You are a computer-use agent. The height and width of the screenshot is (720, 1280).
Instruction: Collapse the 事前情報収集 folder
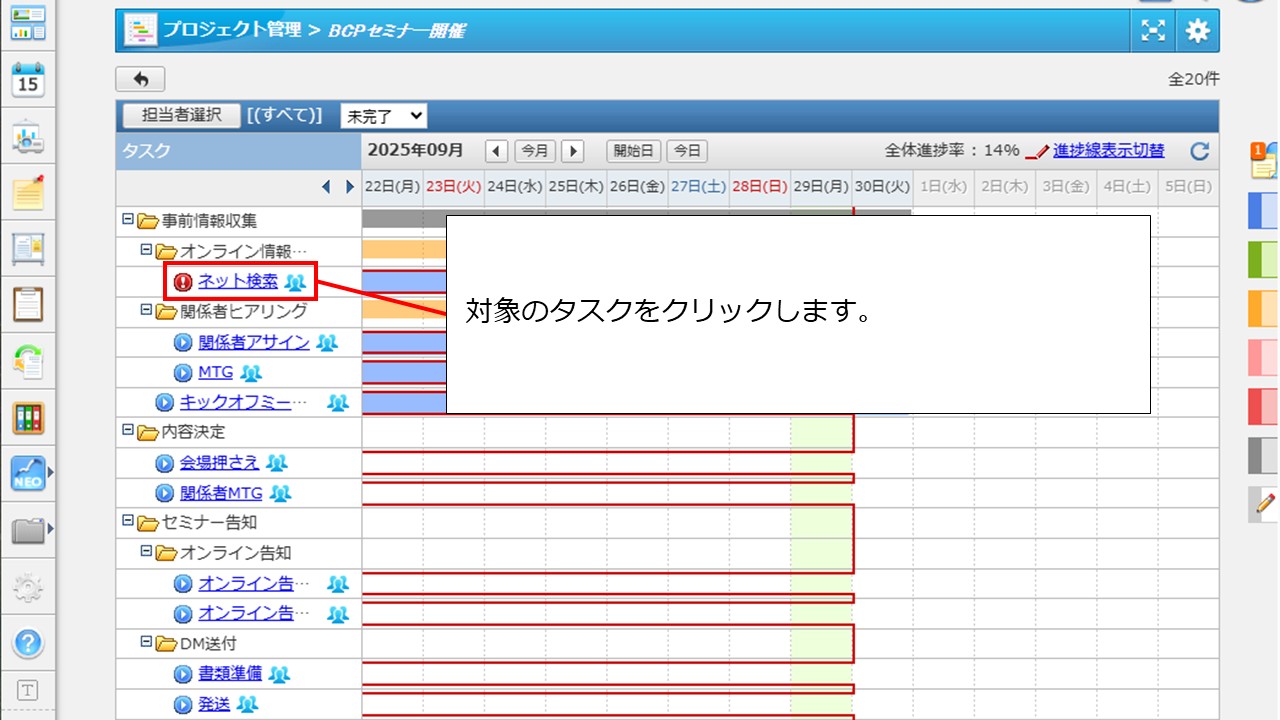click(127, 220)
